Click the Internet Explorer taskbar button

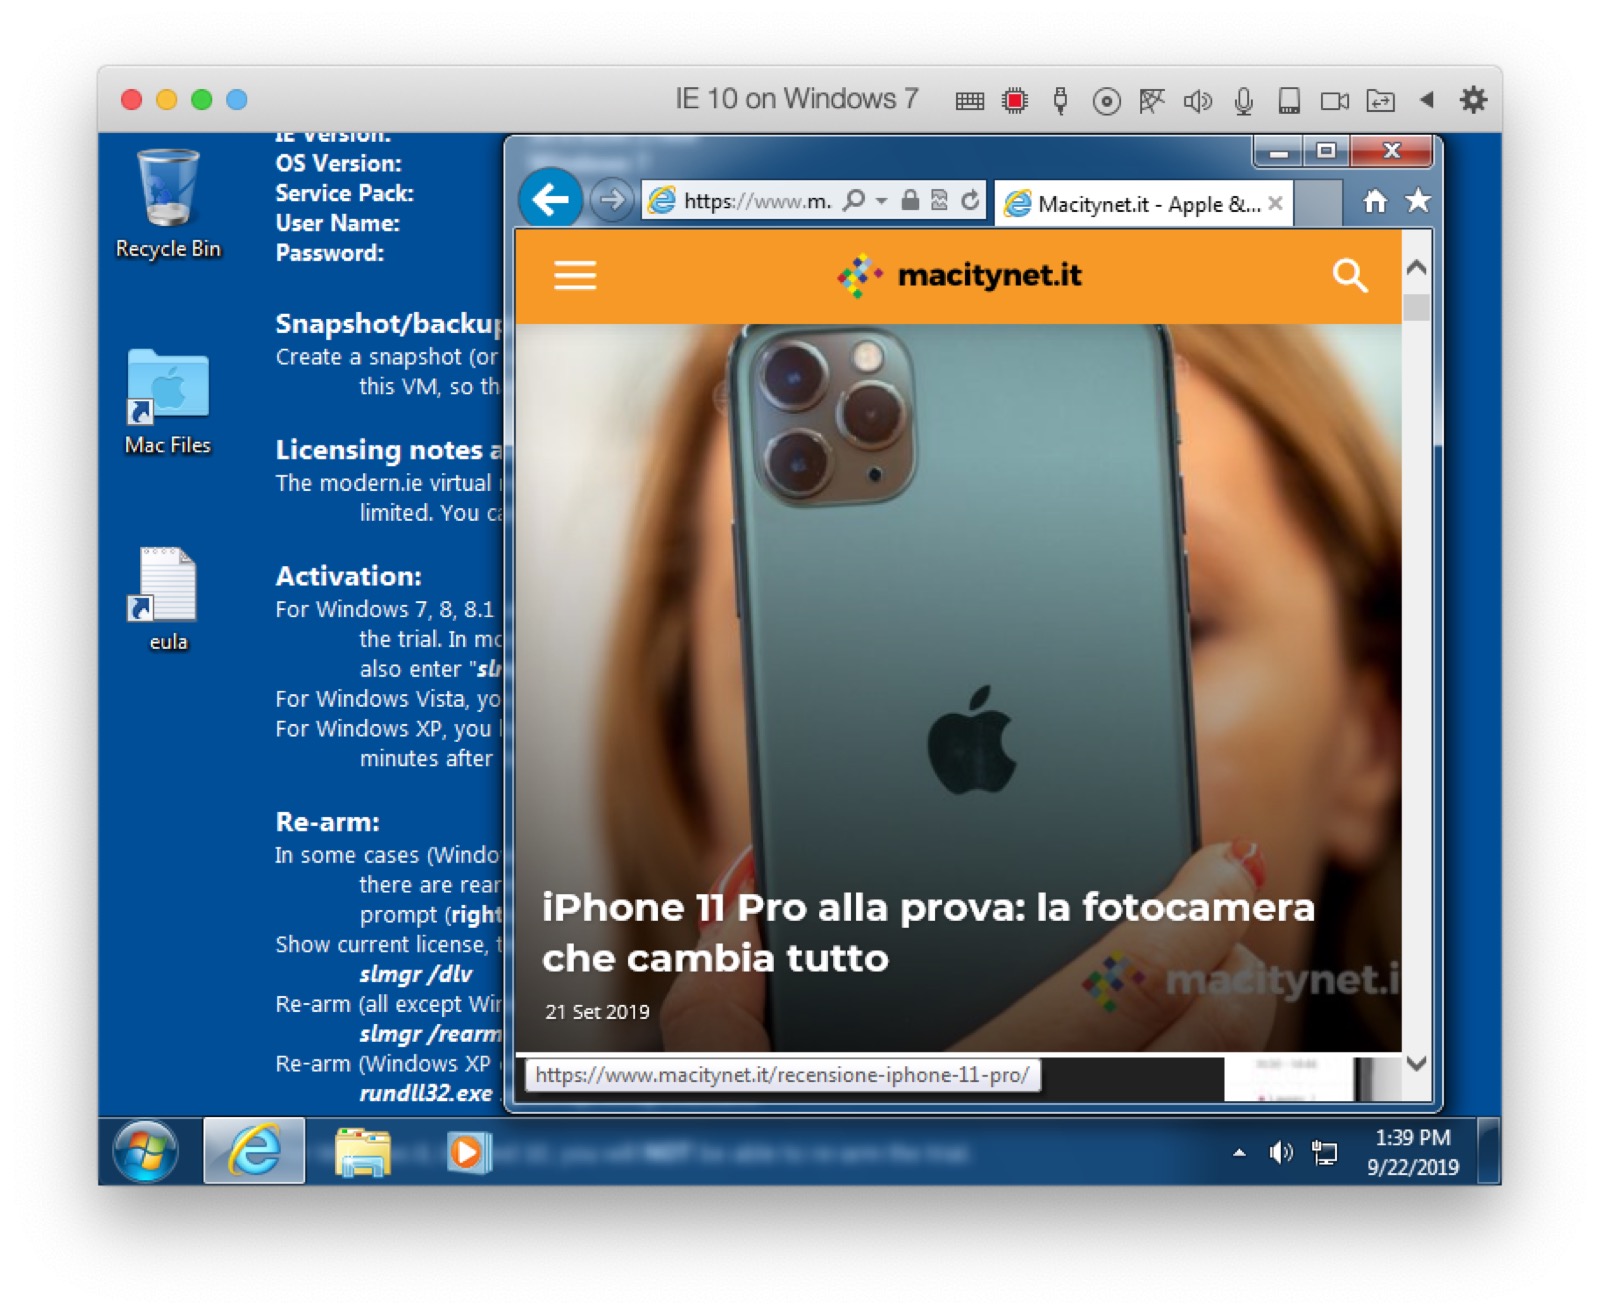(254, 1150)
